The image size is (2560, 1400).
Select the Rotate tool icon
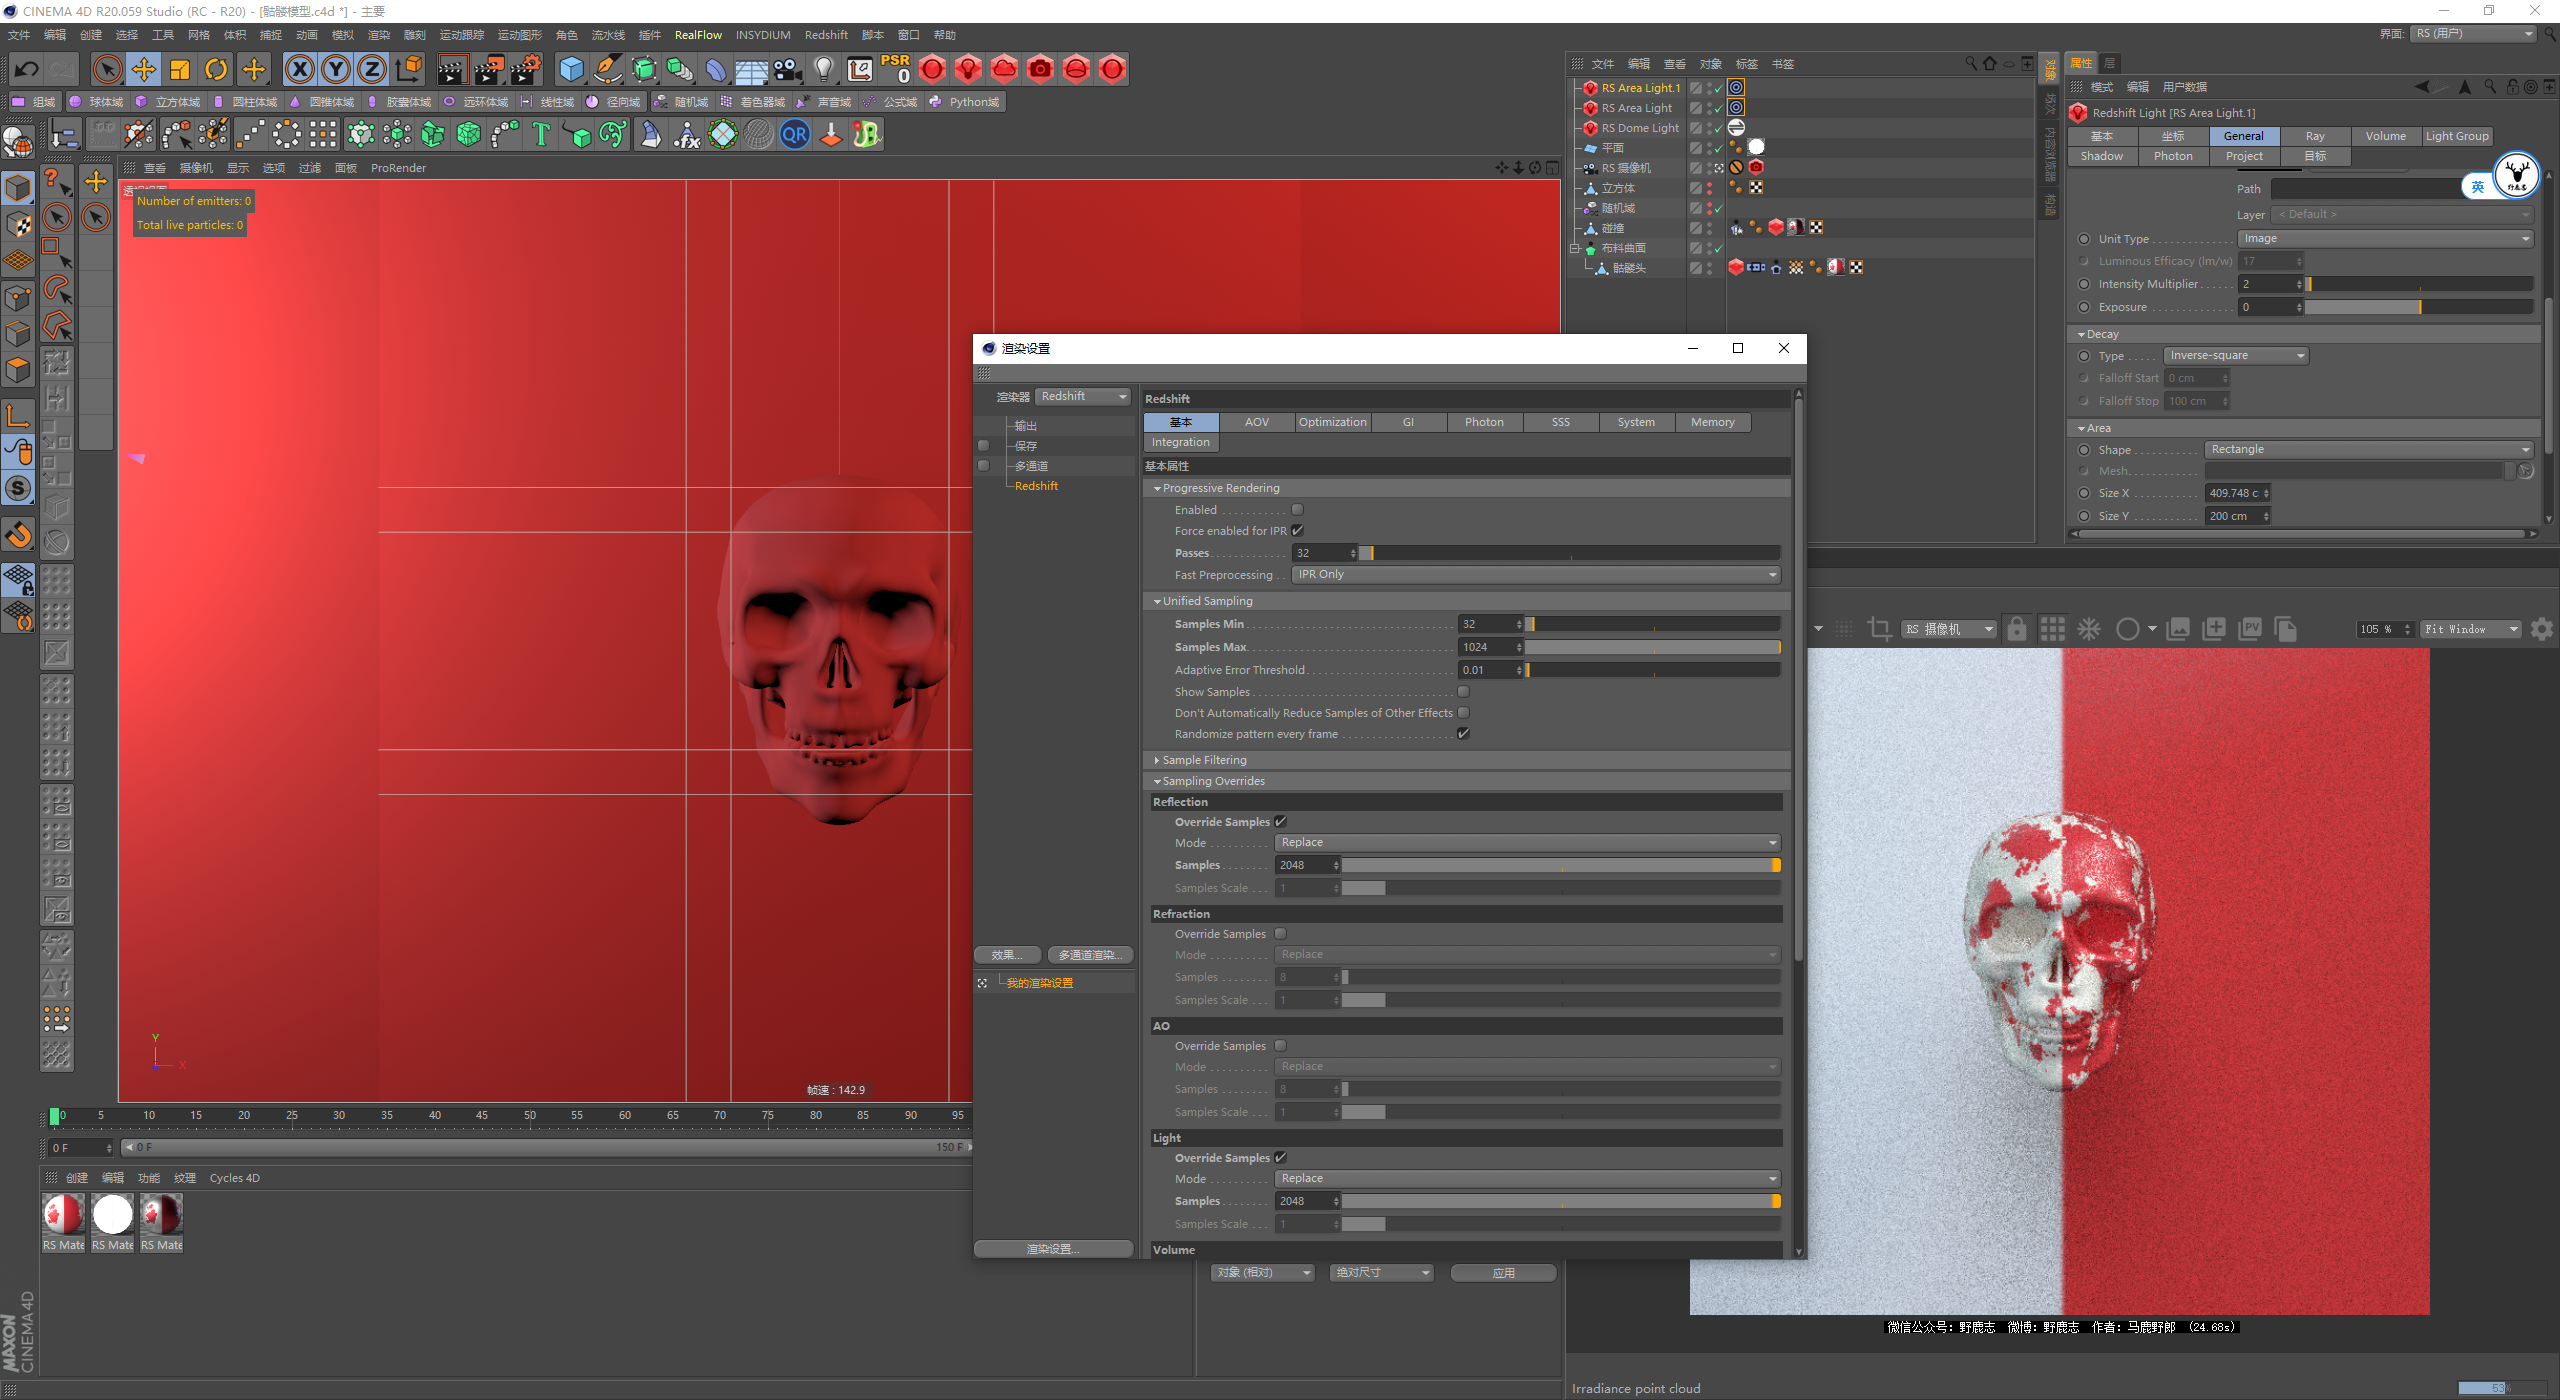click(216, 69)
